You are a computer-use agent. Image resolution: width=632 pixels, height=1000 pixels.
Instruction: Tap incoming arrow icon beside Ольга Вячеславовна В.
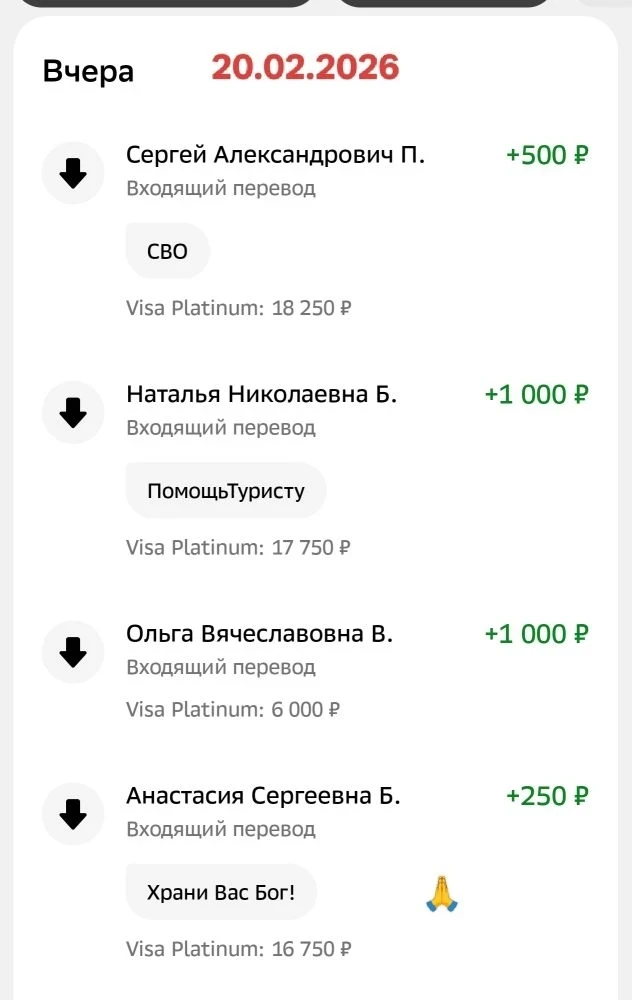point(73,653)
